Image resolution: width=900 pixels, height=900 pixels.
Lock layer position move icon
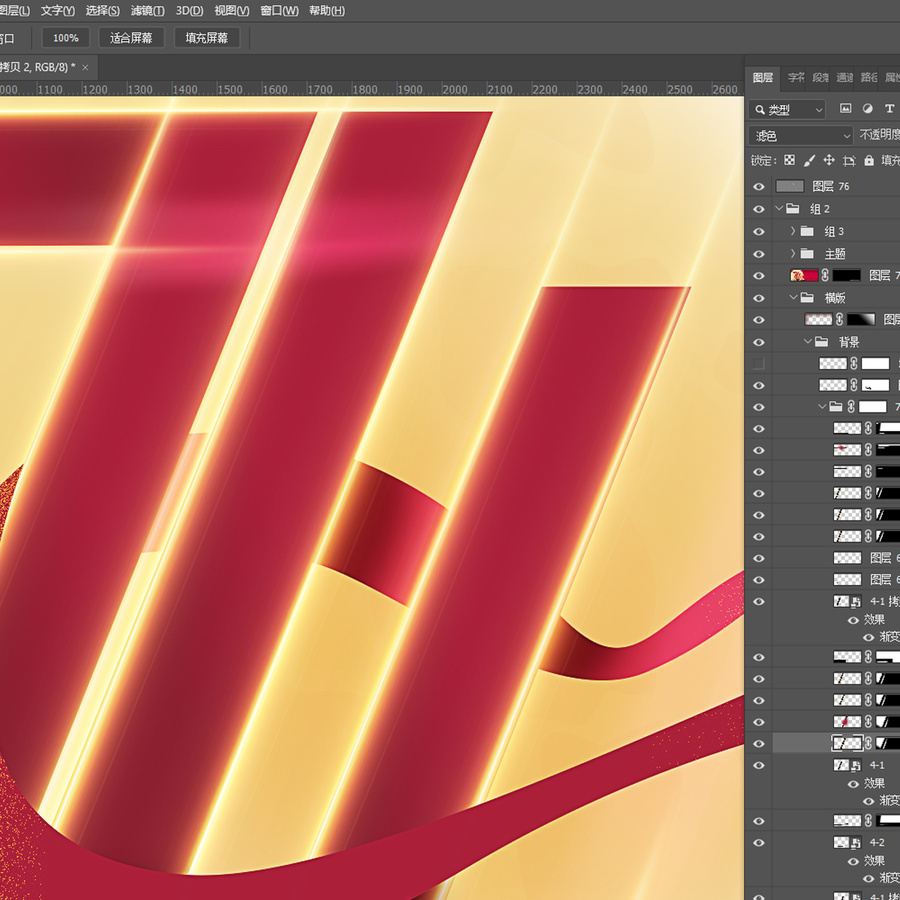(829, 160)
